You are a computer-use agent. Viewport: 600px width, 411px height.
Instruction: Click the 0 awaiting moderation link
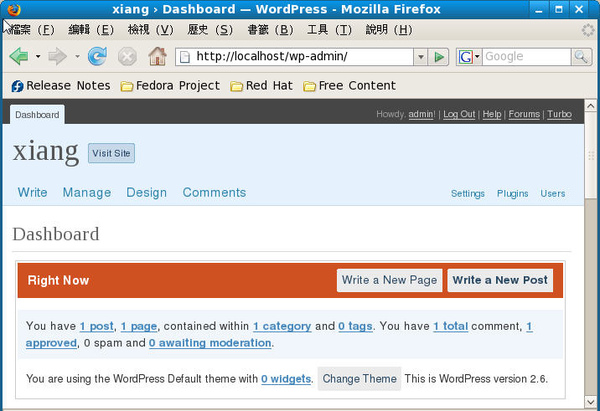click(x=210, y=343)
